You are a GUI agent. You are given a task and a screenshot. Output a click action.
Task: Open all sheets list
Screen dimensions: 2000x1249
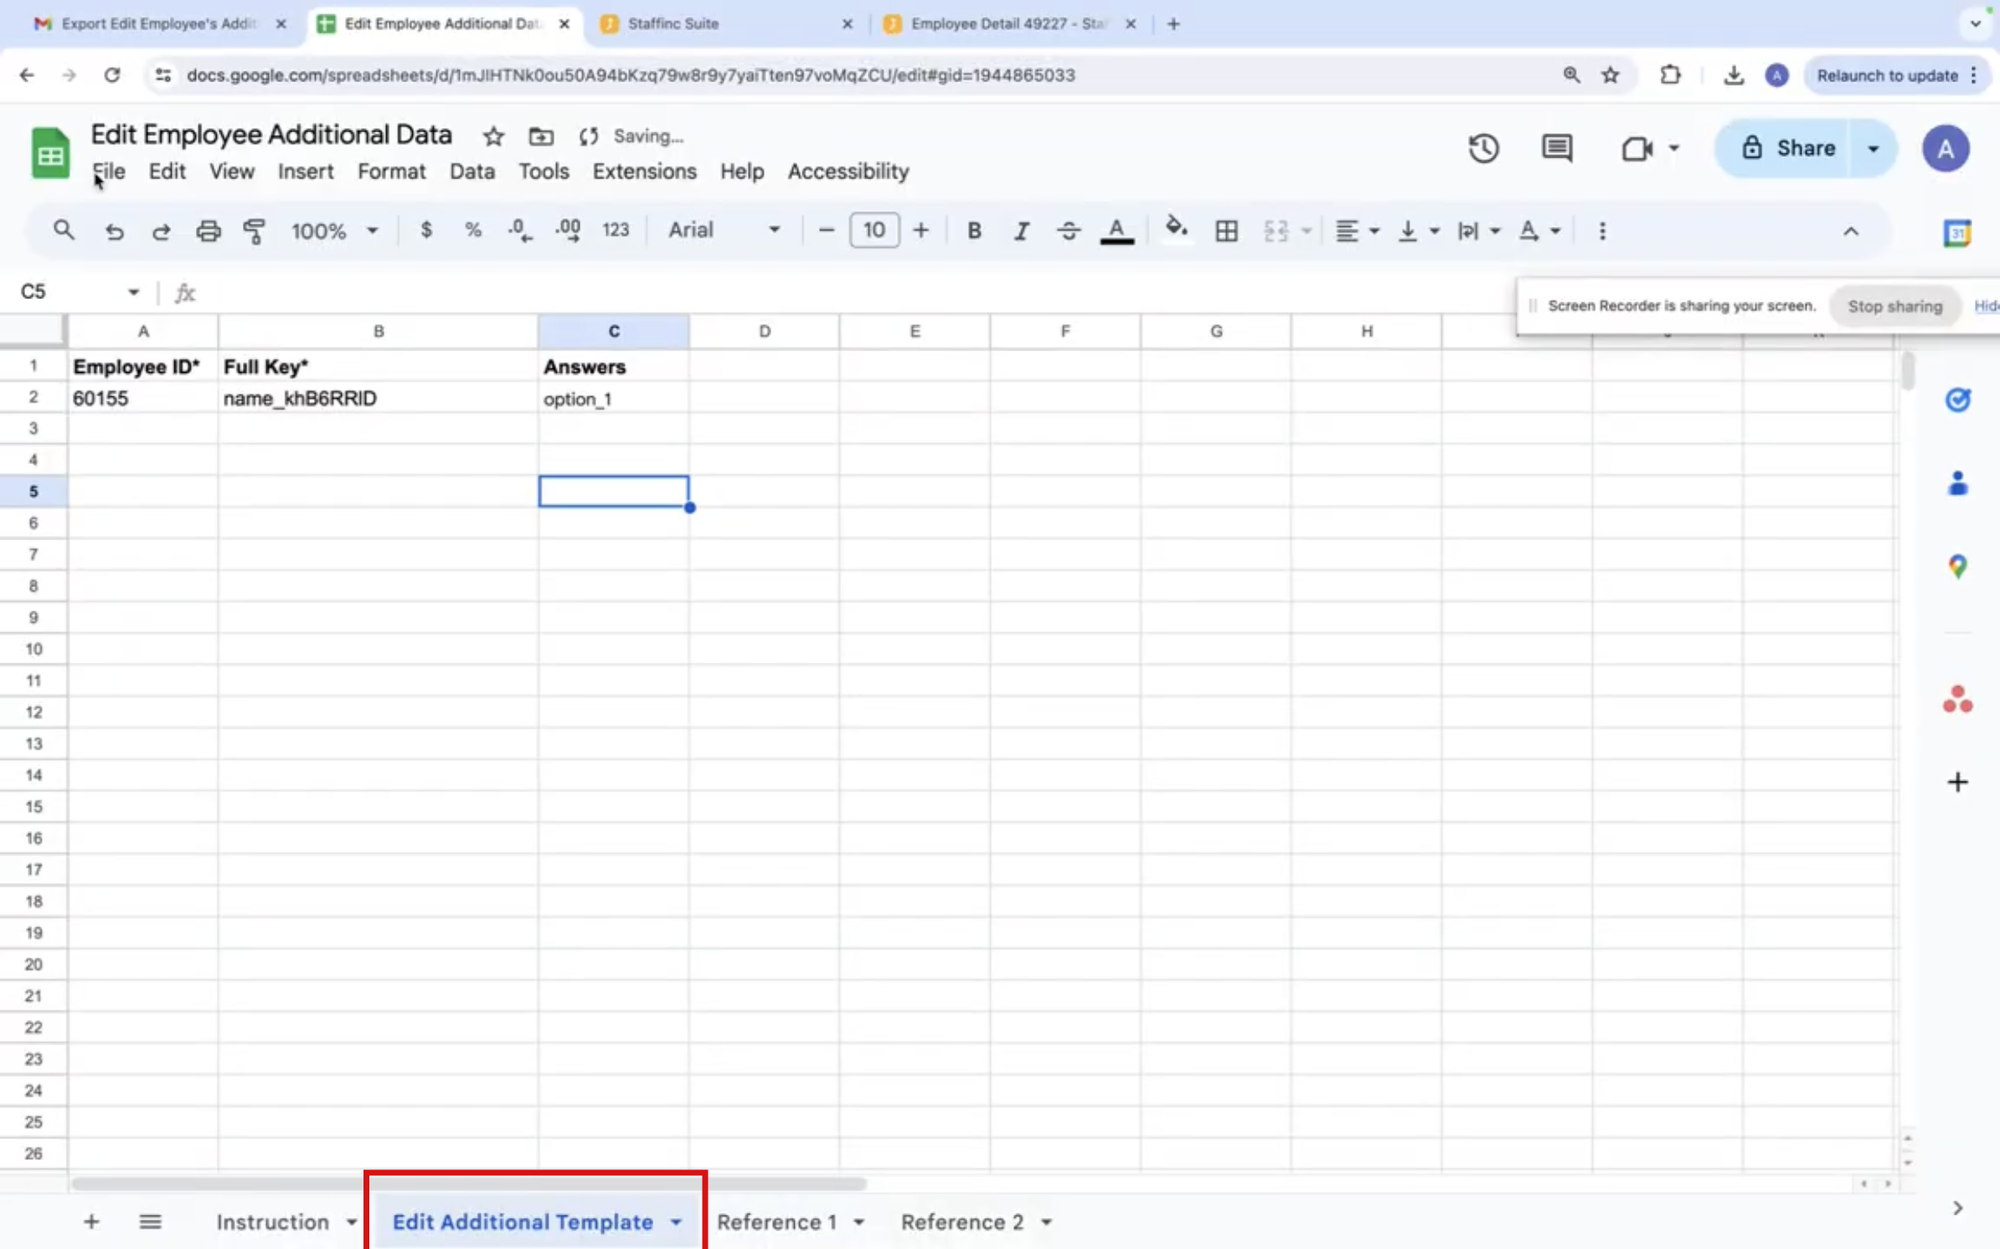click(150, 1221)
